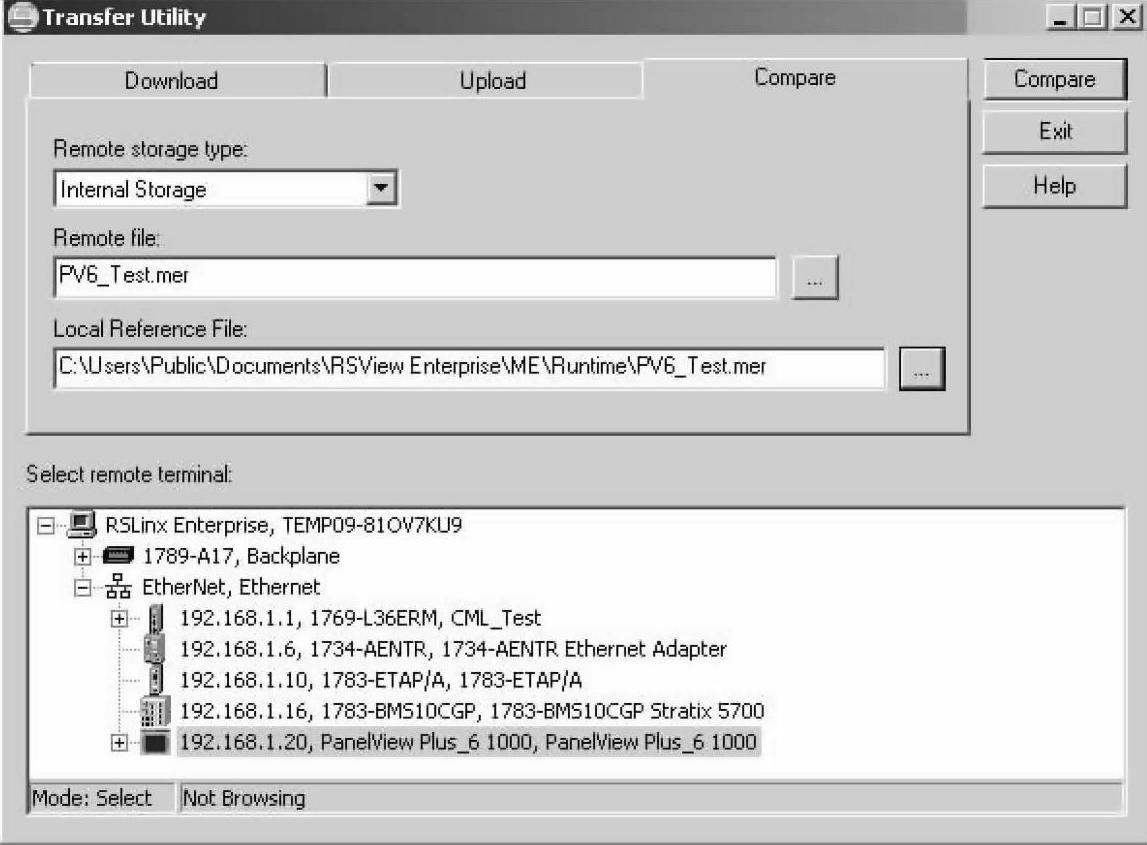Minimize the Transfer Utility window
This screenshot has width=1147, height=845.
[1060, 17]
